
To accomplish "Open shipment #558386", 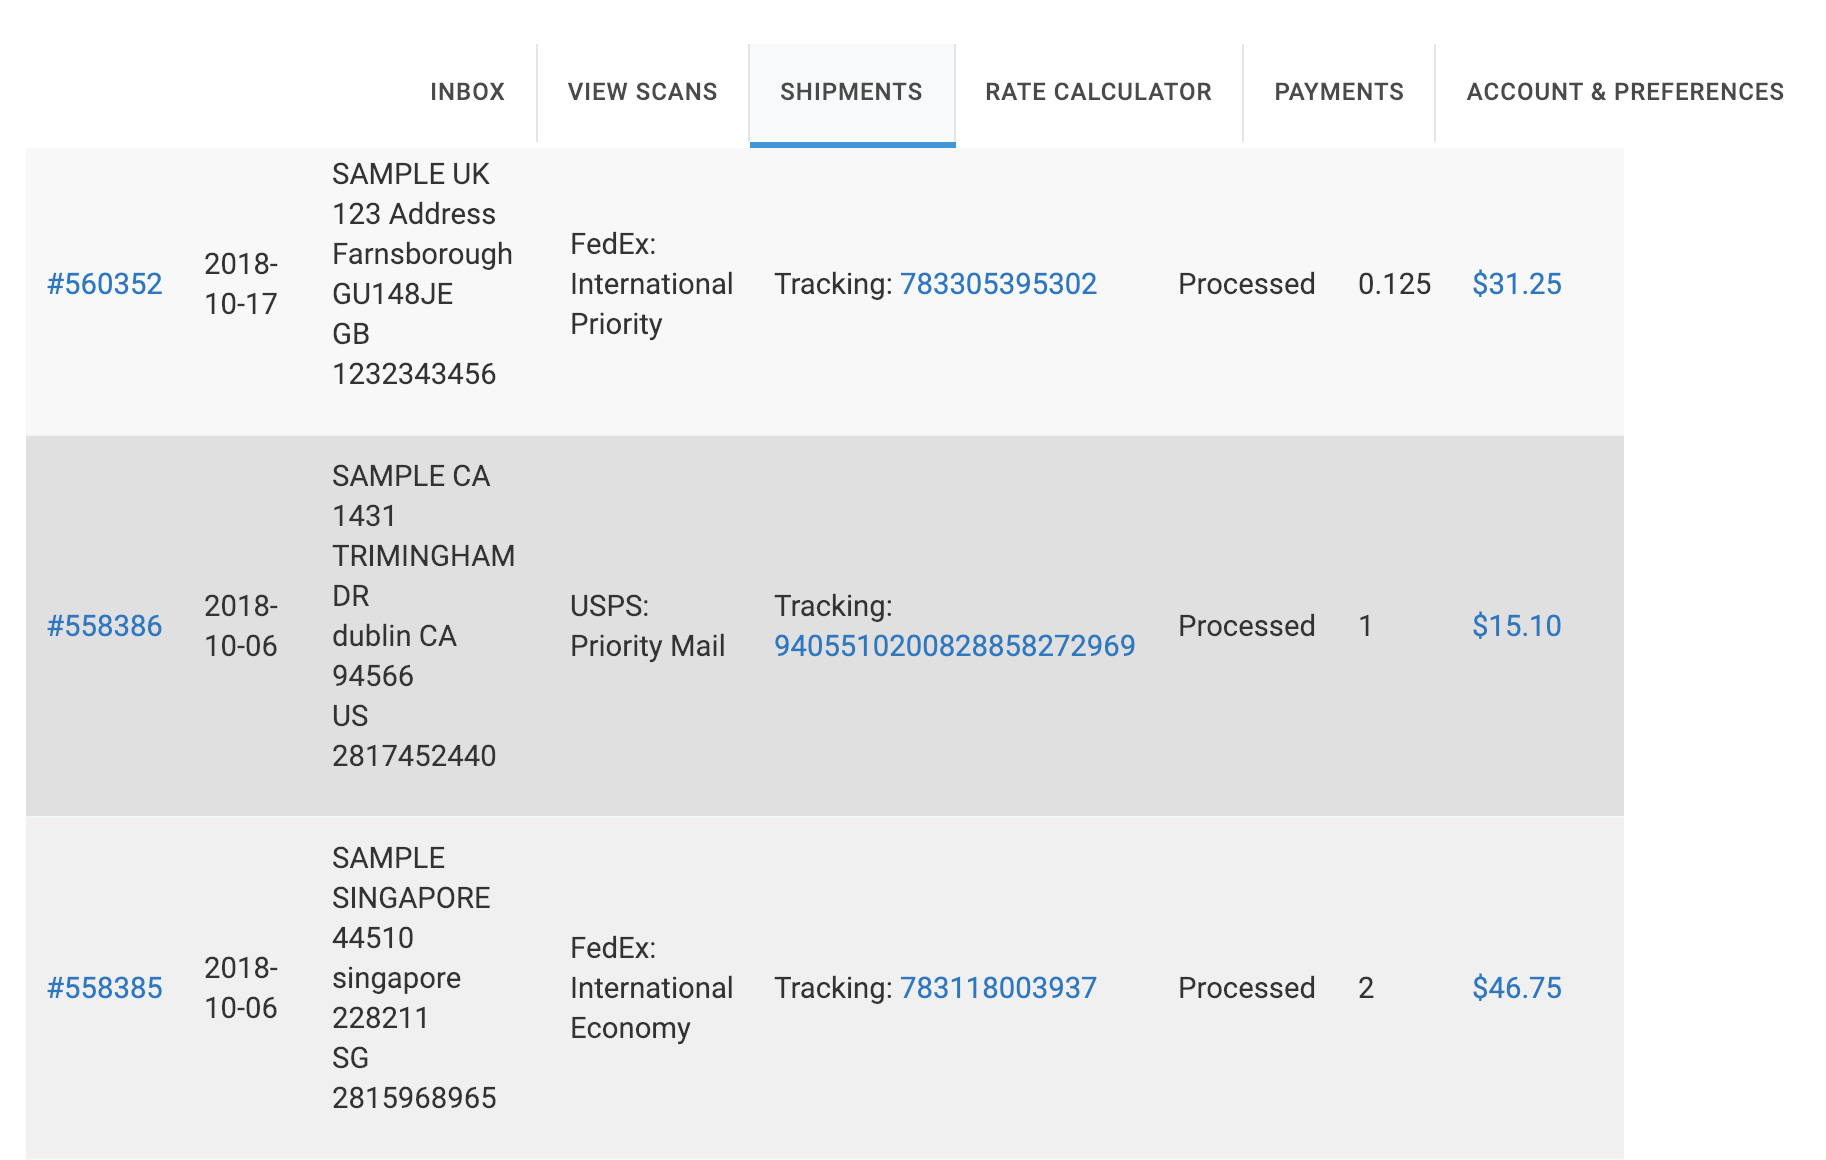I will (104, 626).
